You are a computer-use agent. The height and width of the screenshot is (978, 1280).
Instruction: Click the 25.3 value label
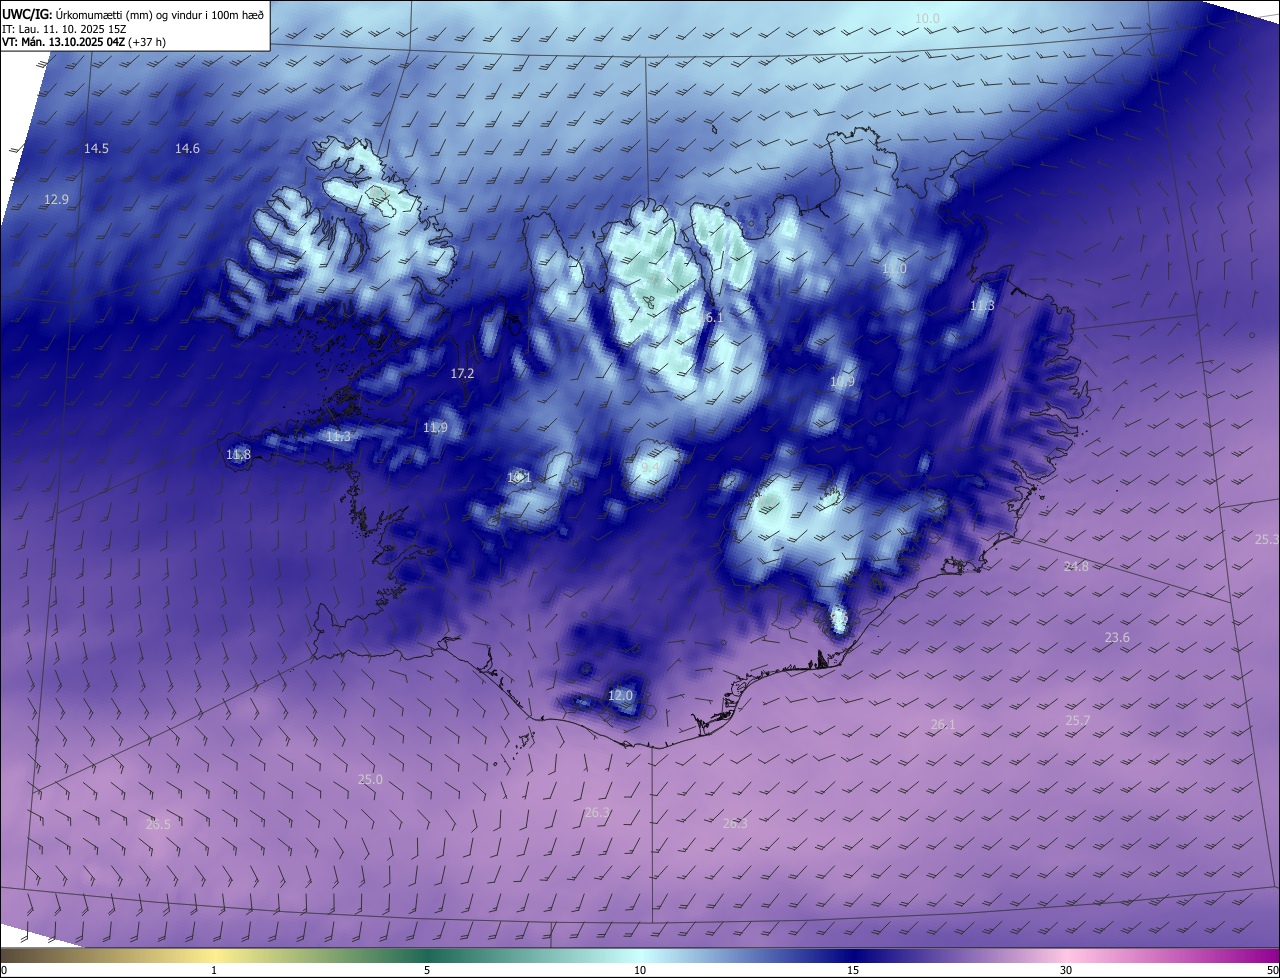[1267, 539]
